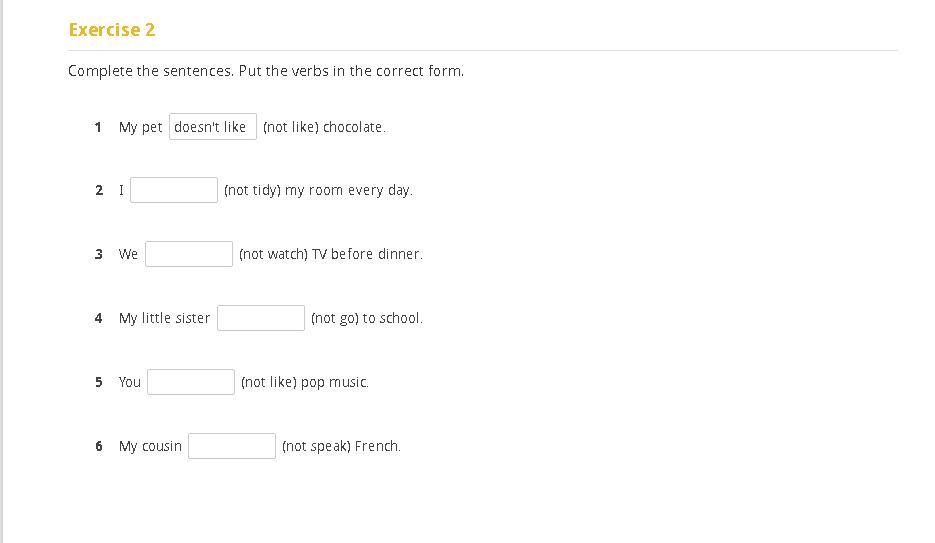Focus the blank before "(not tidy)"
935x543 pixels.
coord(174,190)
